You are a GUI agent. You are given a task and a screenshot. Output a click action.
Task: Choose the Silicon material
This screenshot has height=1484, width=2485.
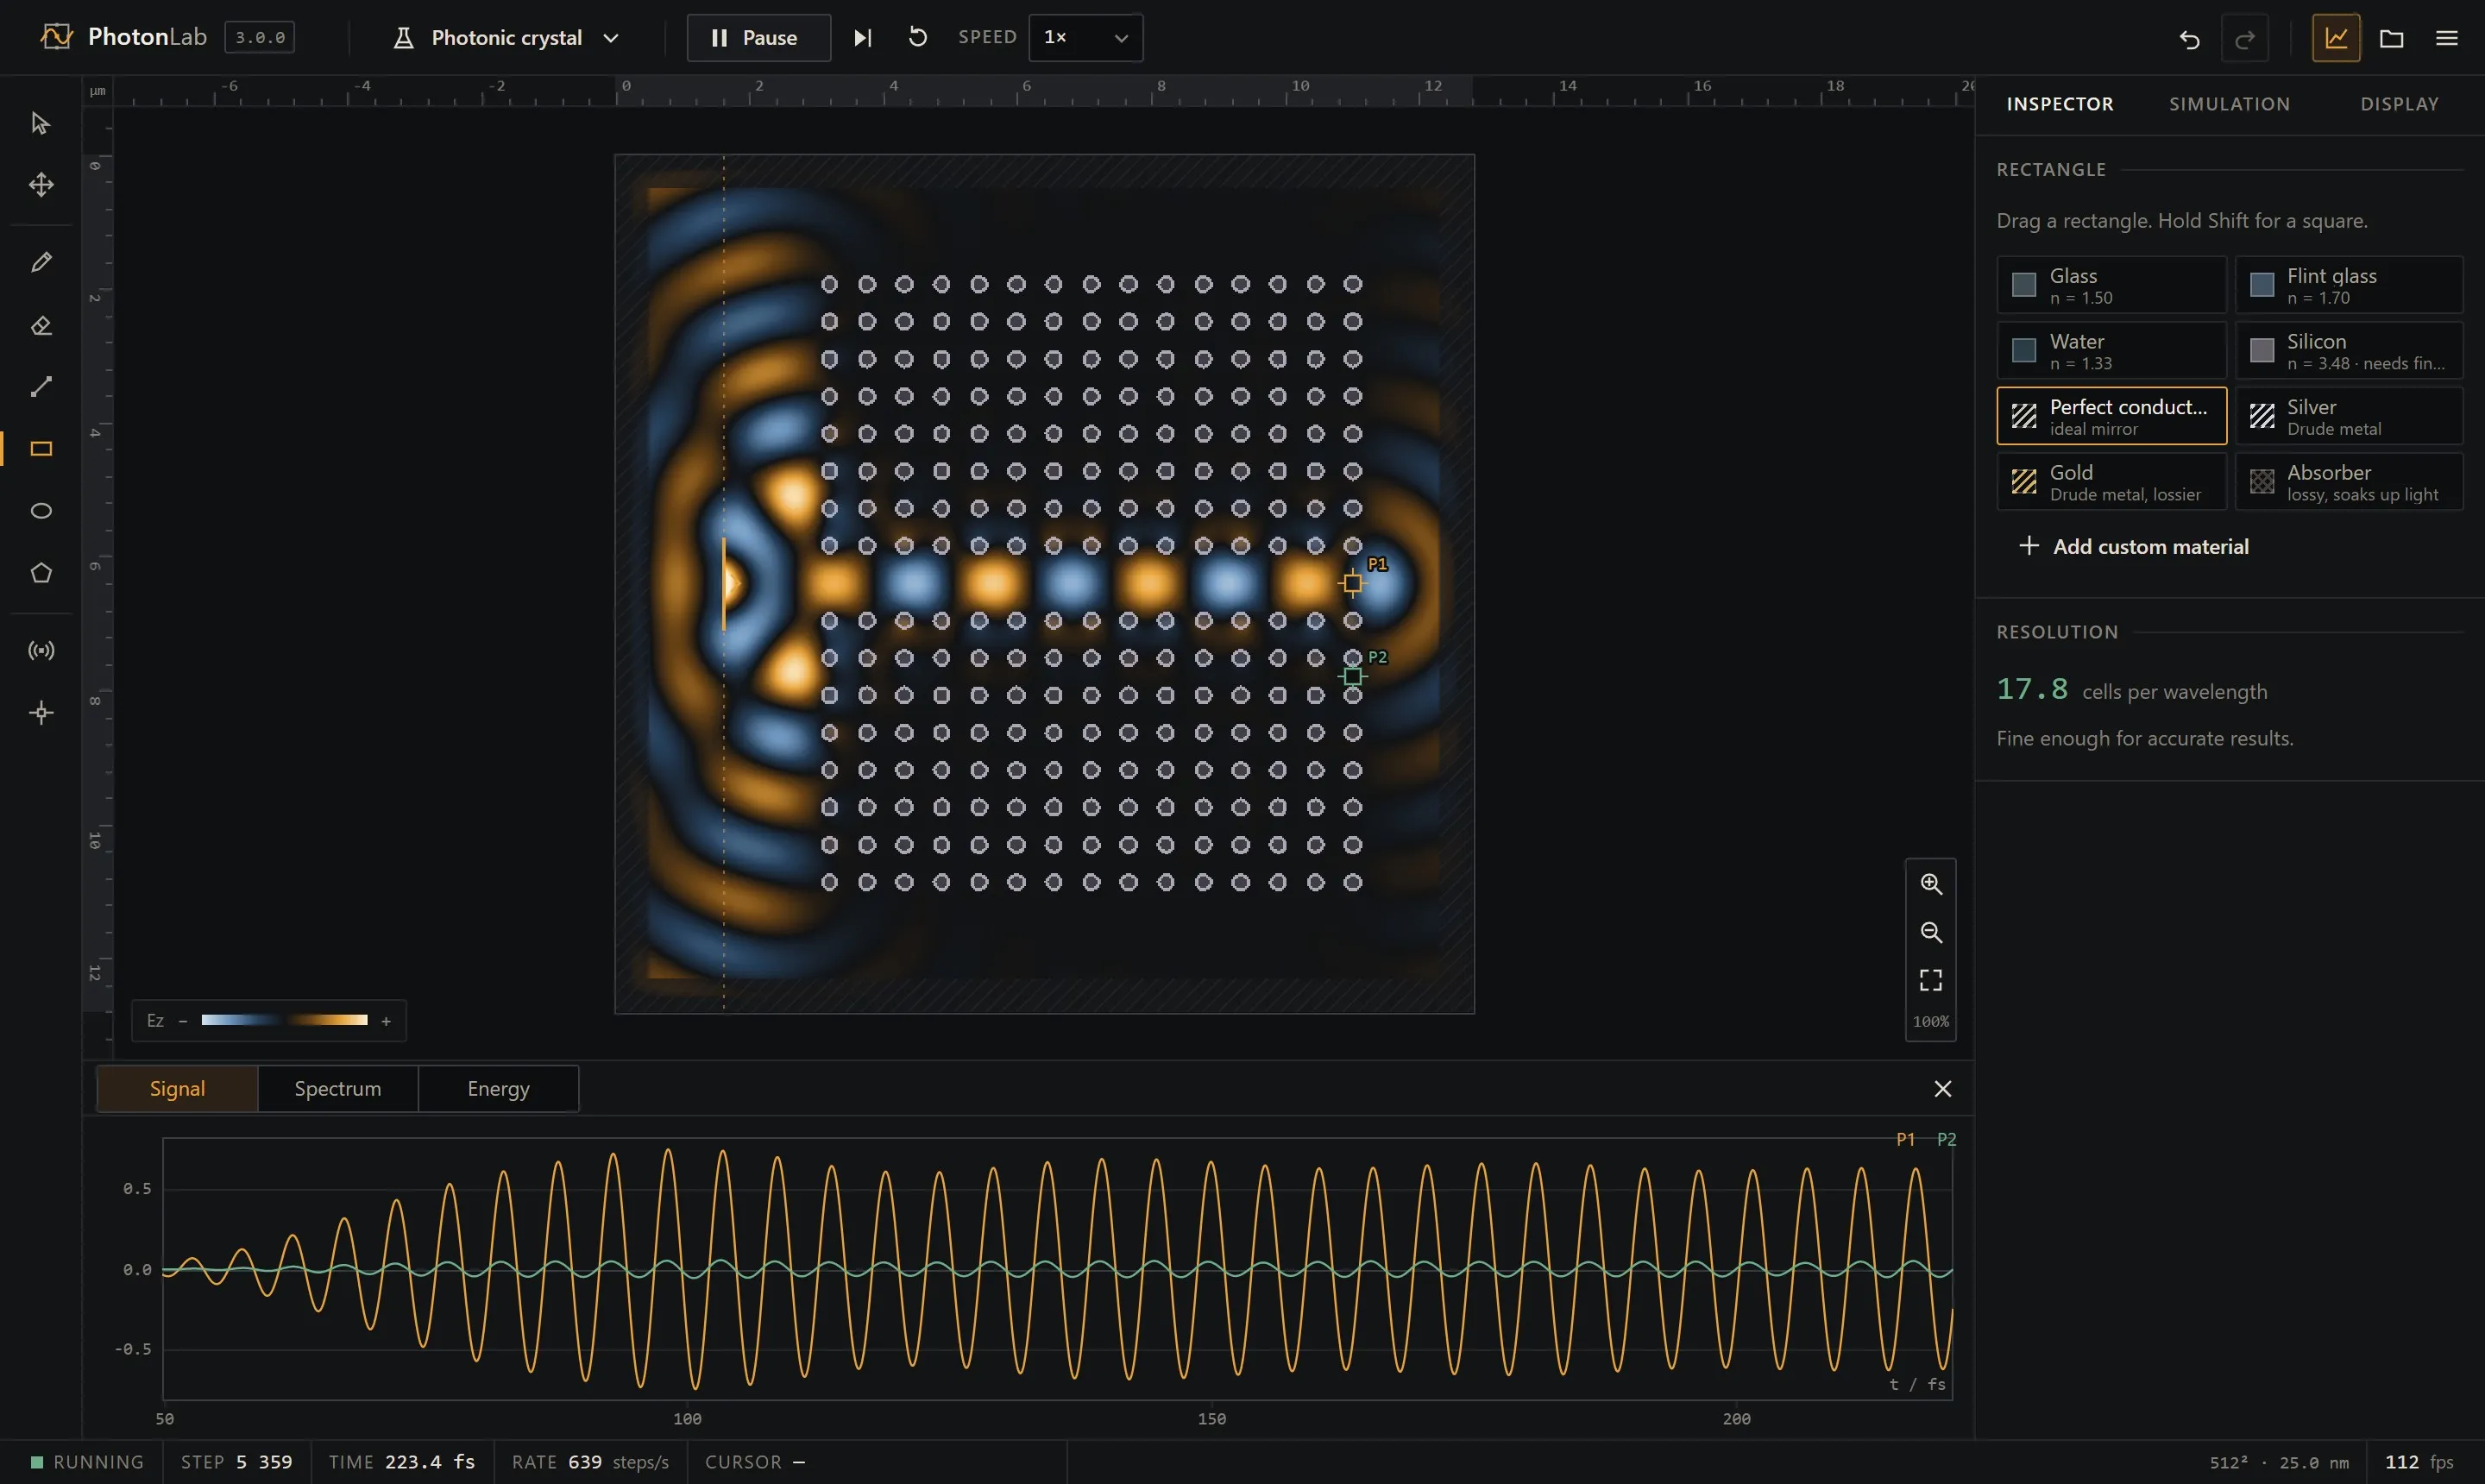pyautogui.click(x=2348, y=350)
